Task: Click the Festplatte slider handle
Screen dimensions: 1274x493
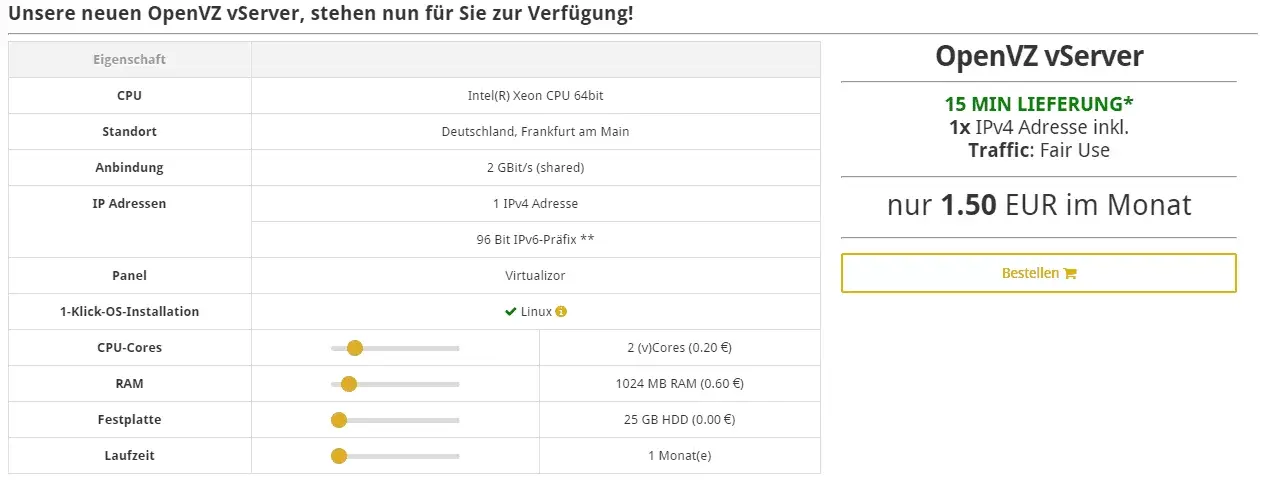Action: [339, 420]
